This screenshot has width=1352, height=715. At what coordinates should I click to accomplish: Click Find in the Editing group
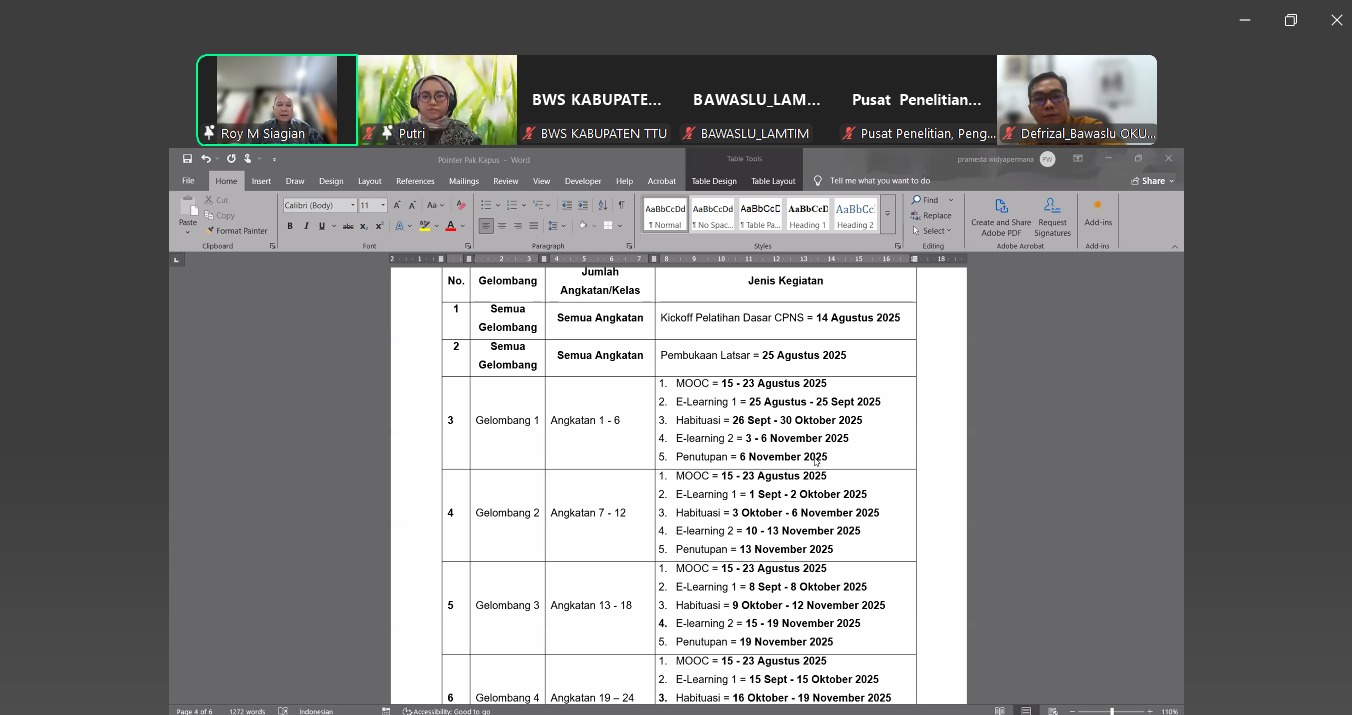(926, 200)
